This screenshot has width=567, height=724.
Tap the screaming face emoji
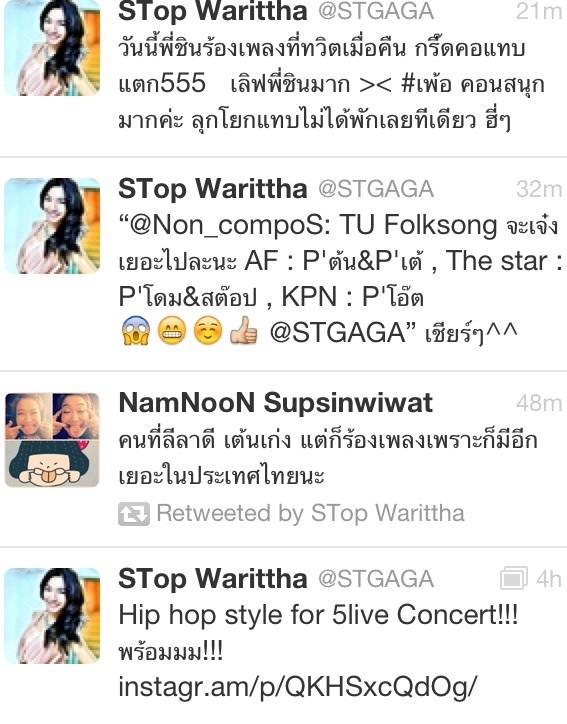[136, 331]
